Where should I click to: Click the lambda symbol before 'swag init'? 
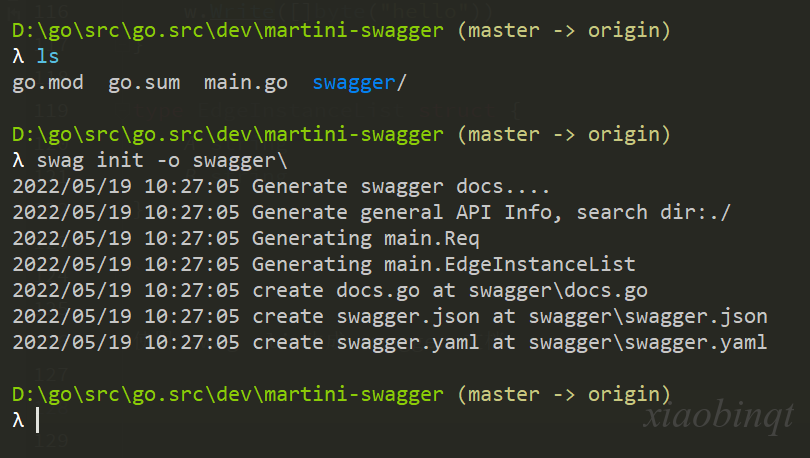[x=19, y=161]
